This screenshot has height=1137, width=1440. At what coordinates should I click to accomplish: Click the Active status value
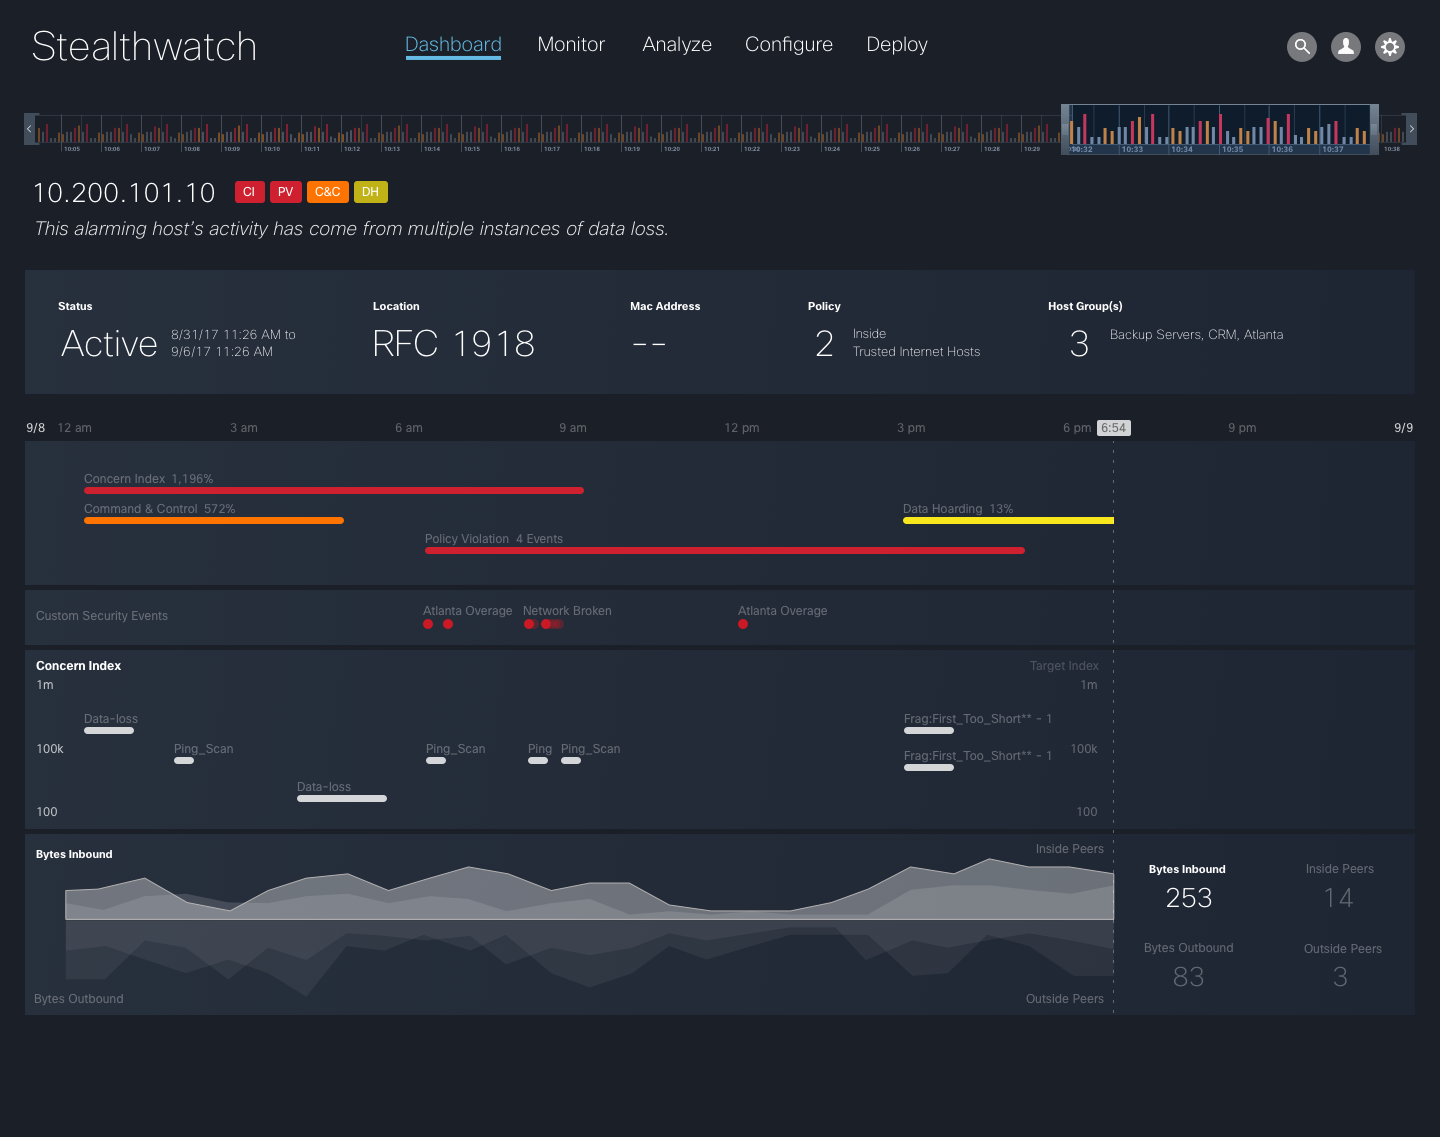[x=109, y=344]
